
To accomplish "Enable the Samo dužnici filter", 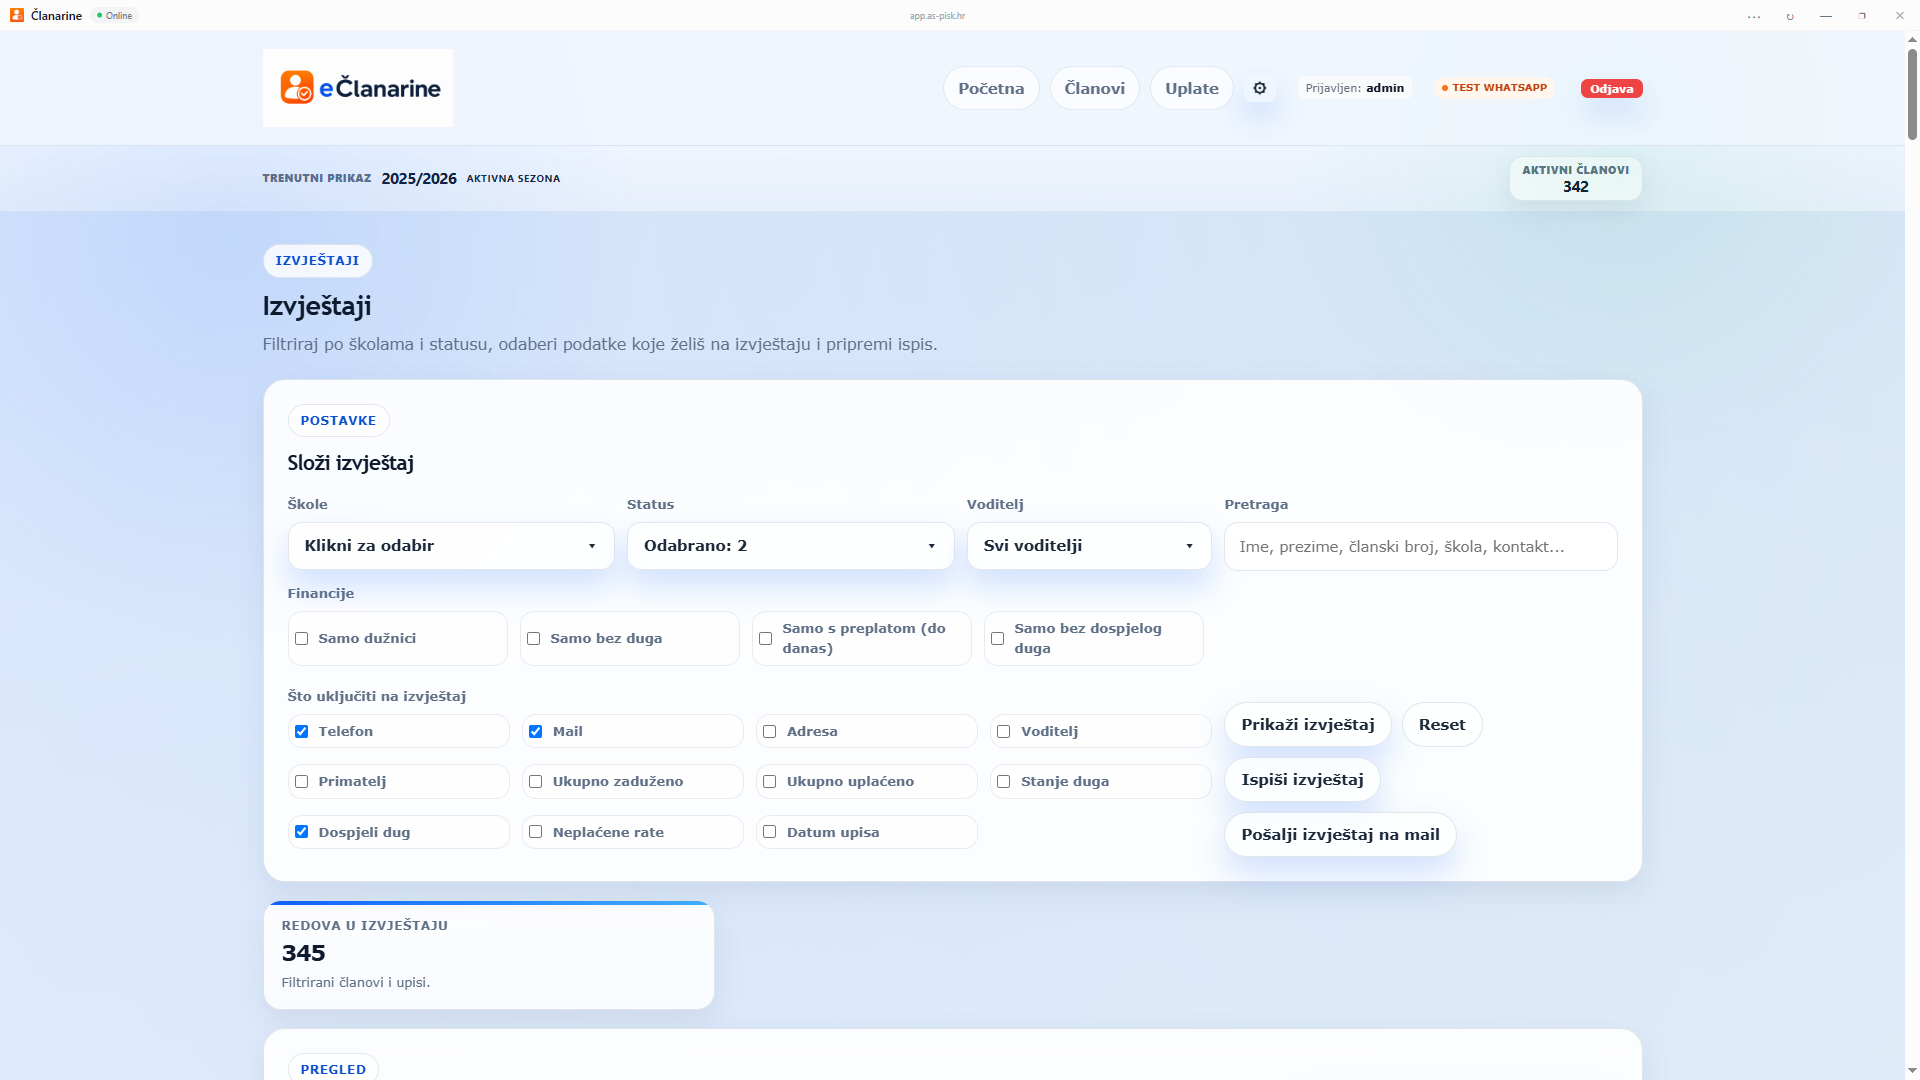I will pos(301,638).
